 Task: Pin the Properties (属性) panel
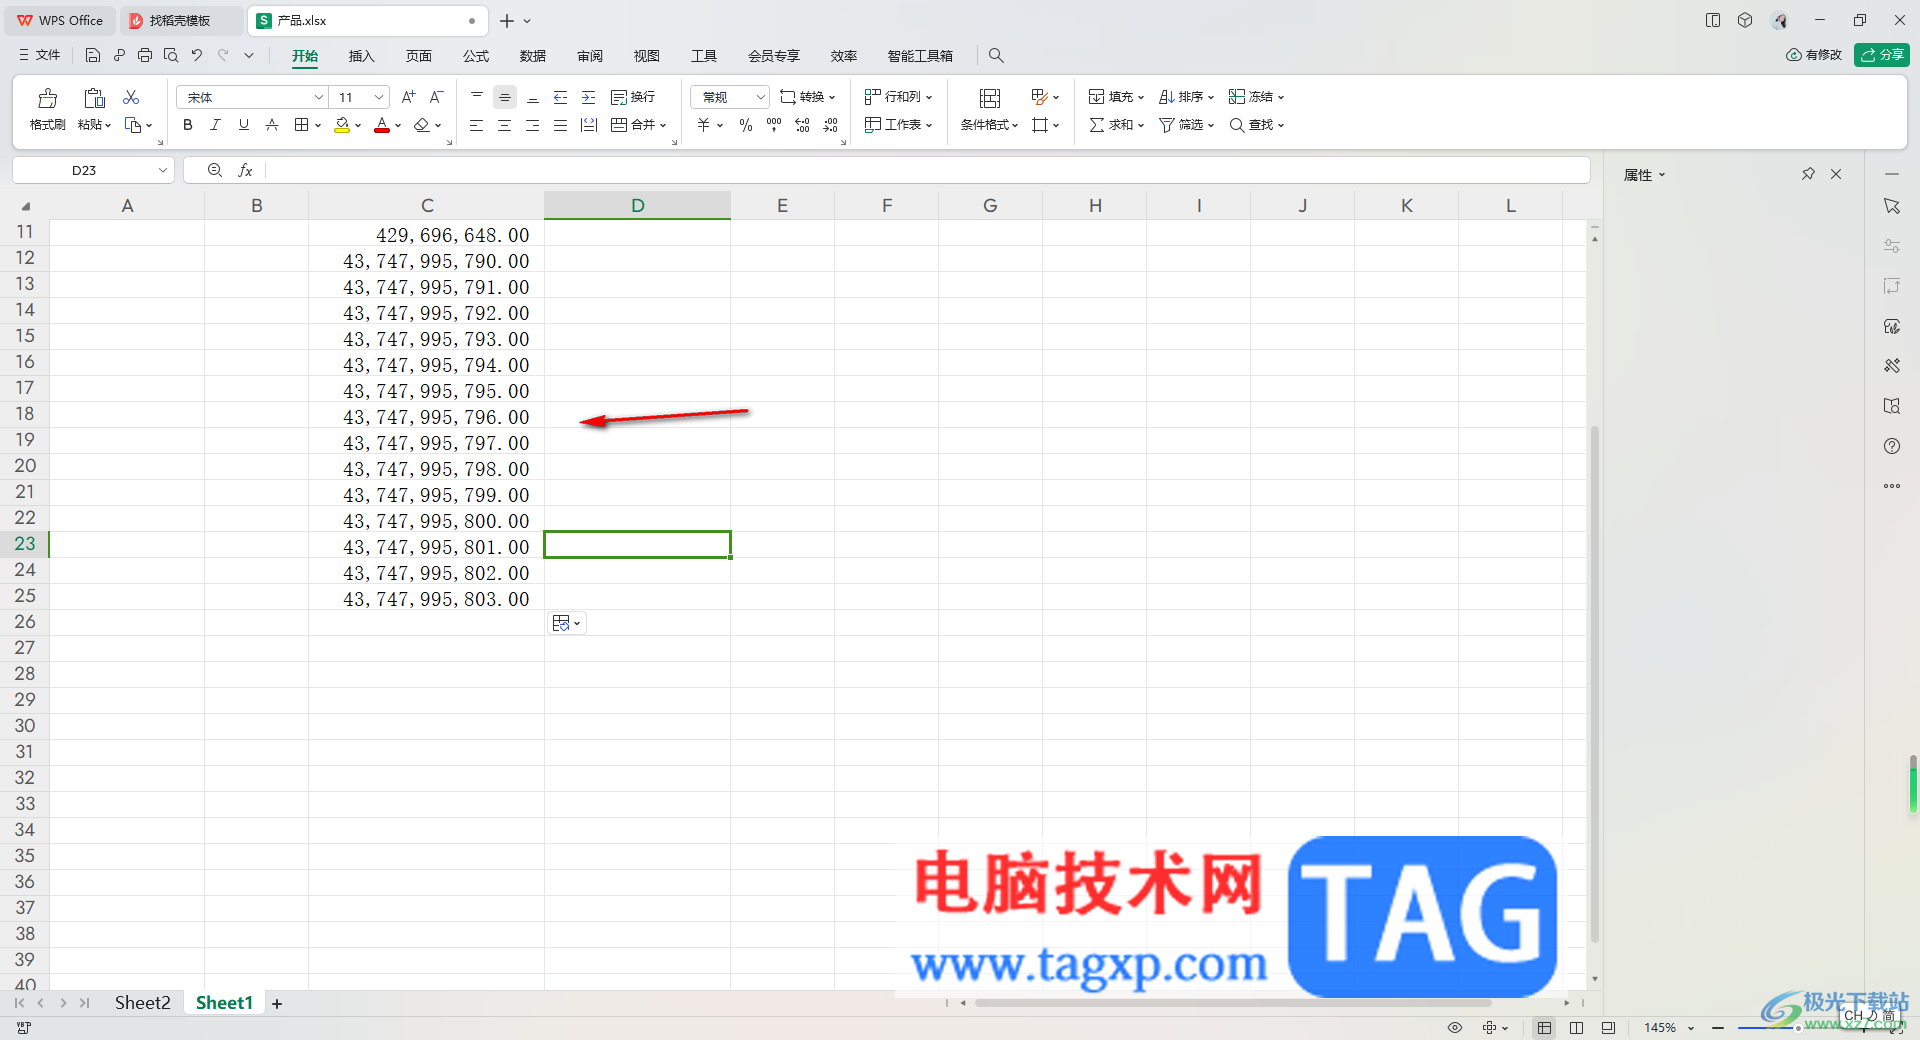point(1808,174)
